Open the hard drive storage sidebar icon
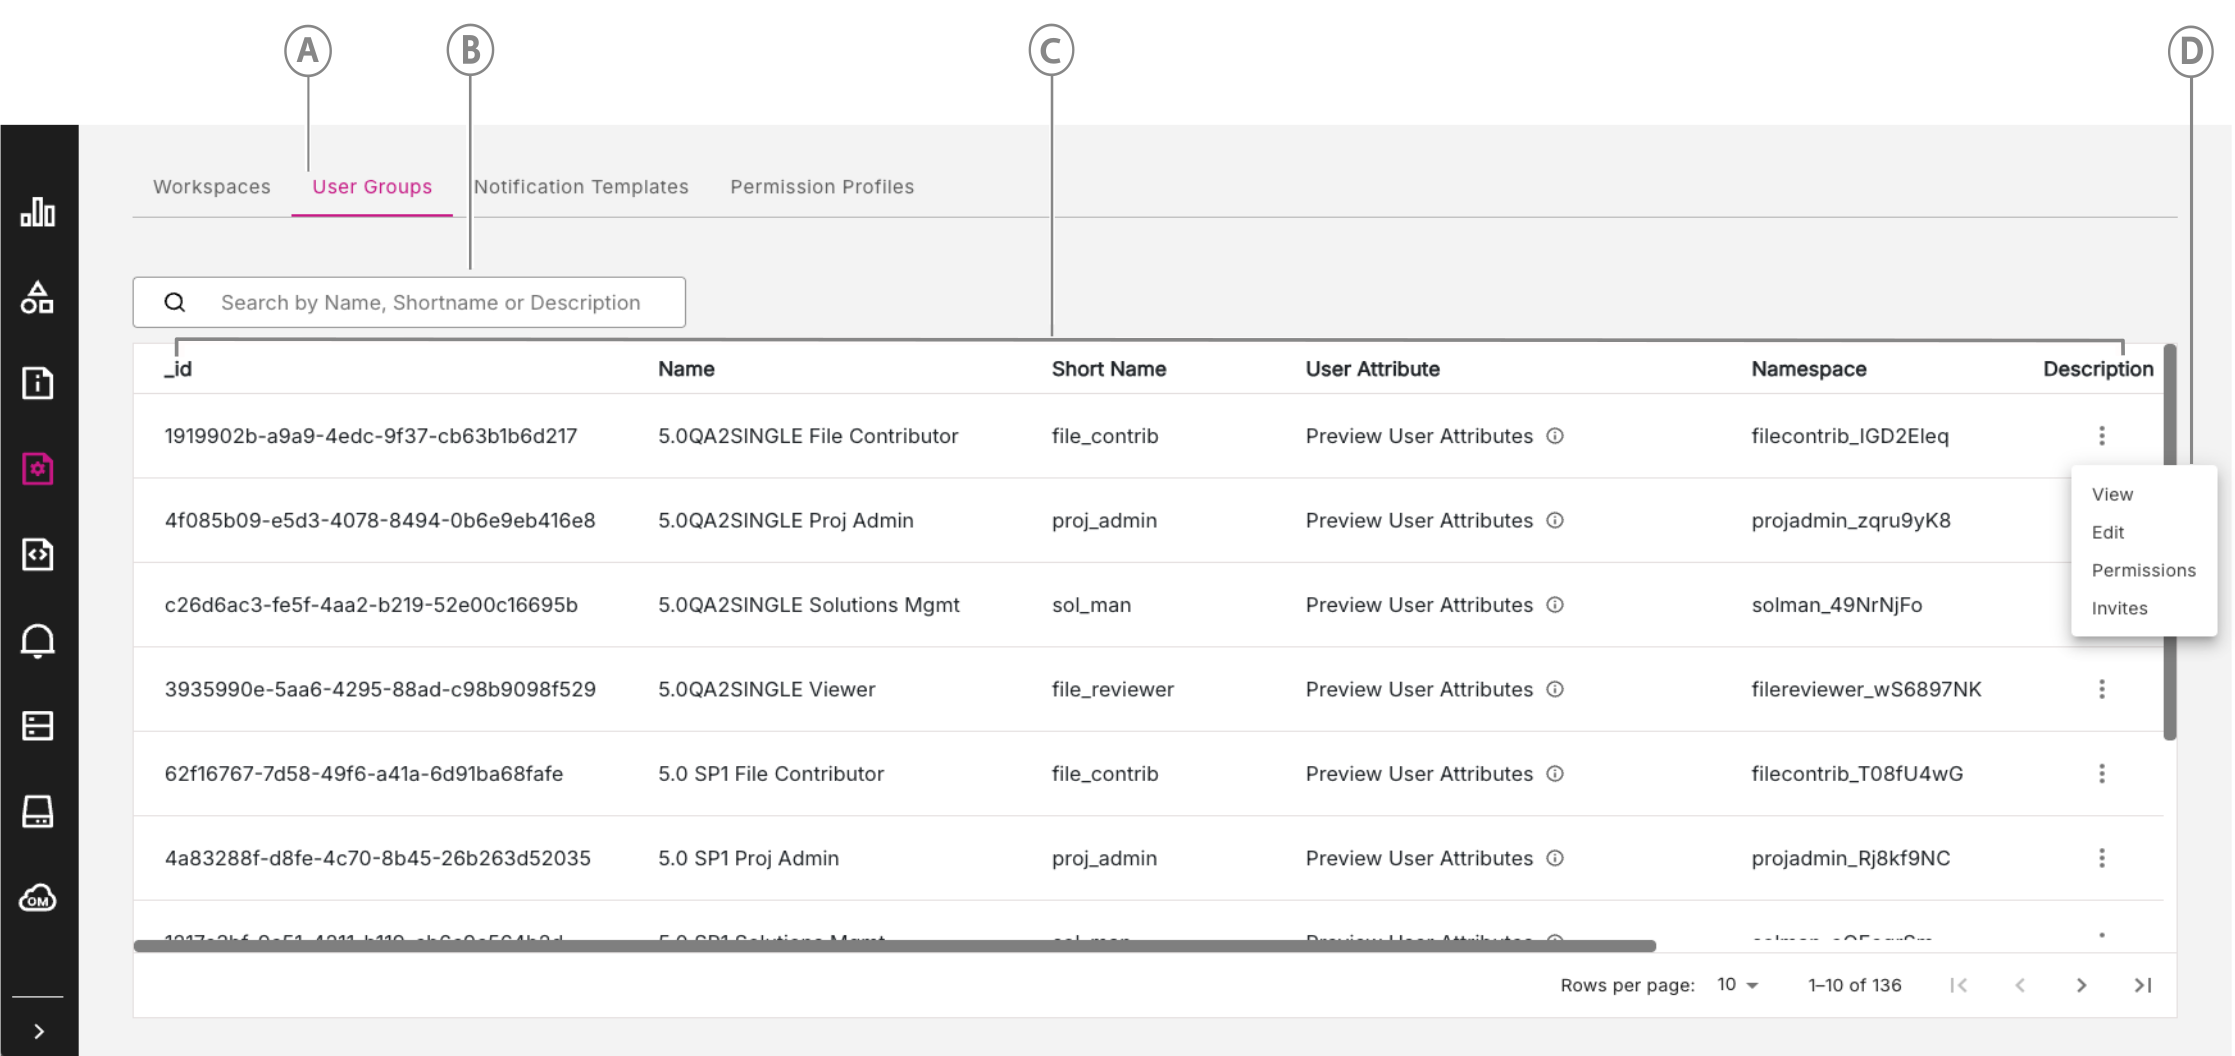This screenshot has height=1056, width=2235. (38, 812)
